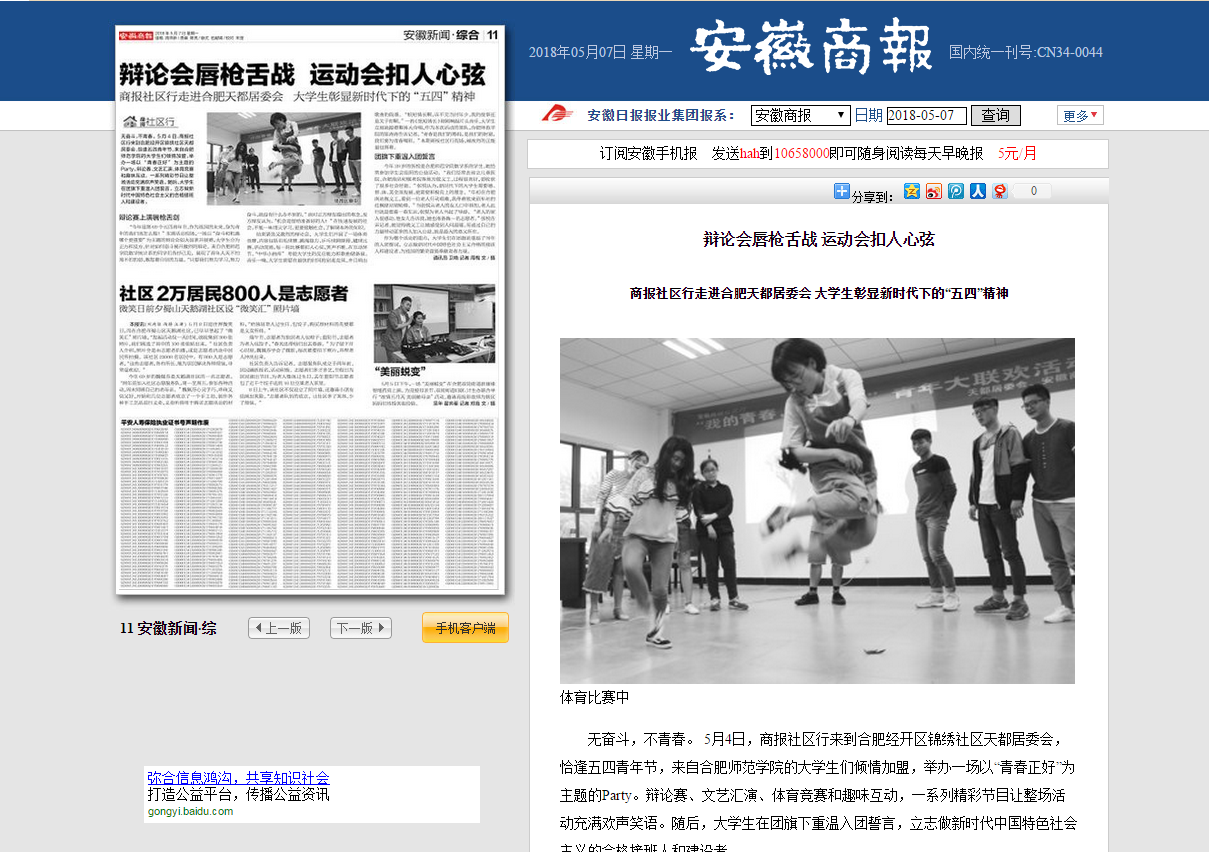This screenshot has height=852, width=1209.
Task: Share article to Renren icon
Action: pos(977,191)
